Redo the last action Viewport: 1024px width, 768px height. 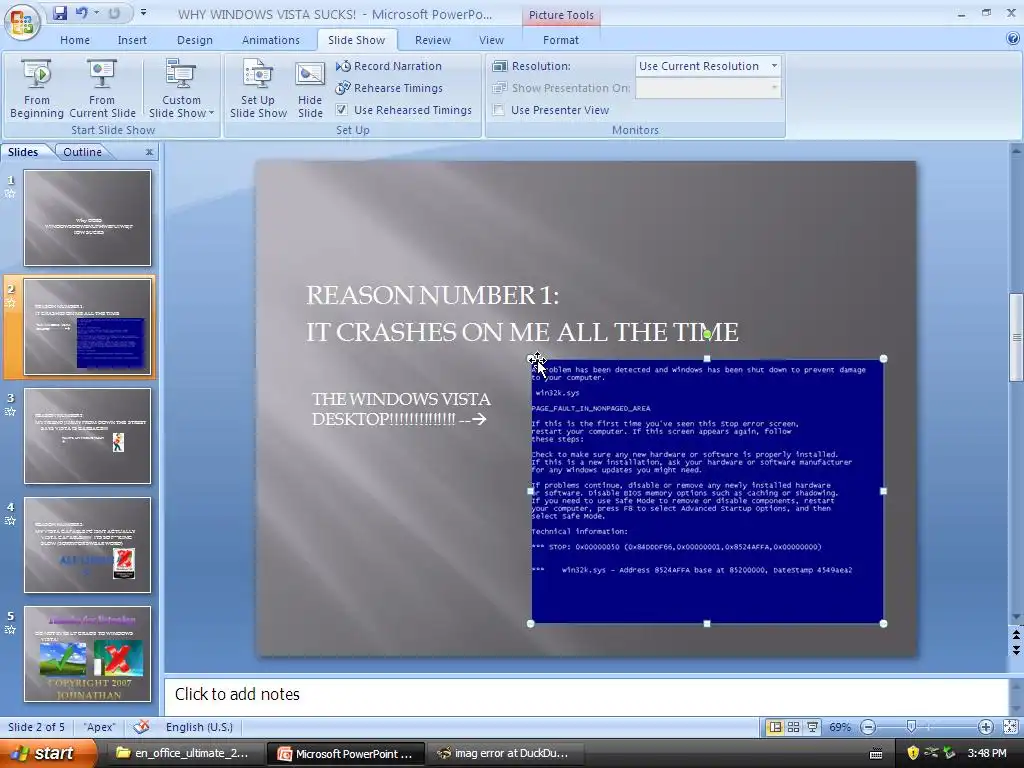click(114, 13)
